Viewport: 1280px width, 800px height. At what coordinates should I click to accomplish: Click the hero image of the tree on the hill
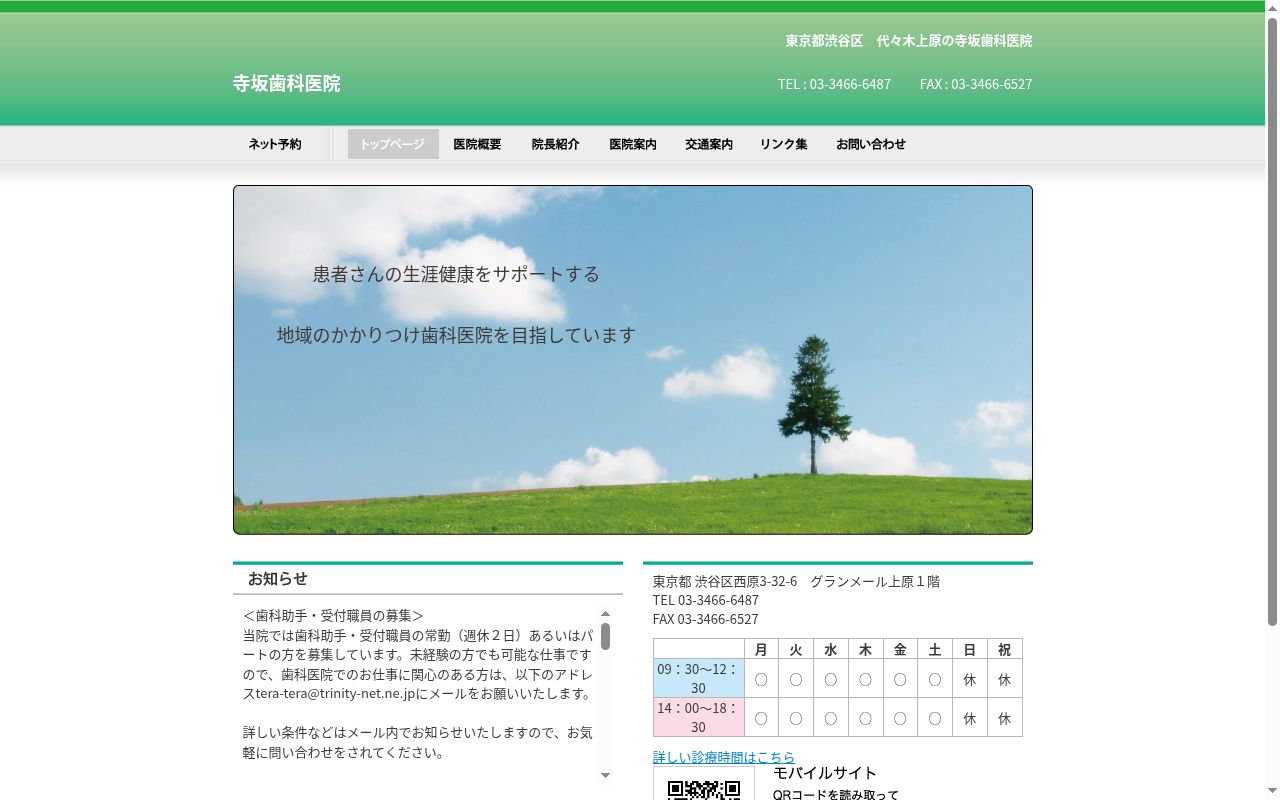point(633,360)
